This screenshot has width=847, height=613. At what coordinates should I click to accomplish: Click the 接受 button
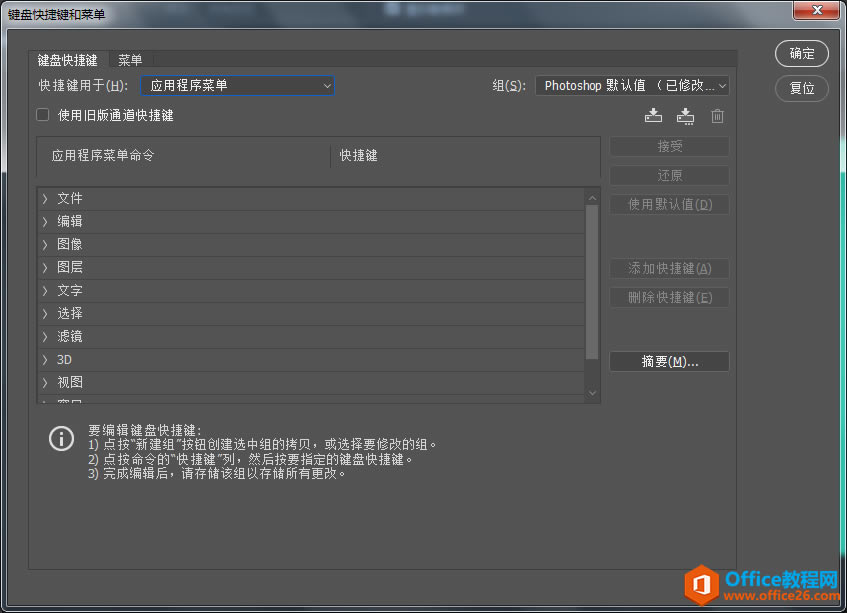pyautogui.click(x=669, y=146)
